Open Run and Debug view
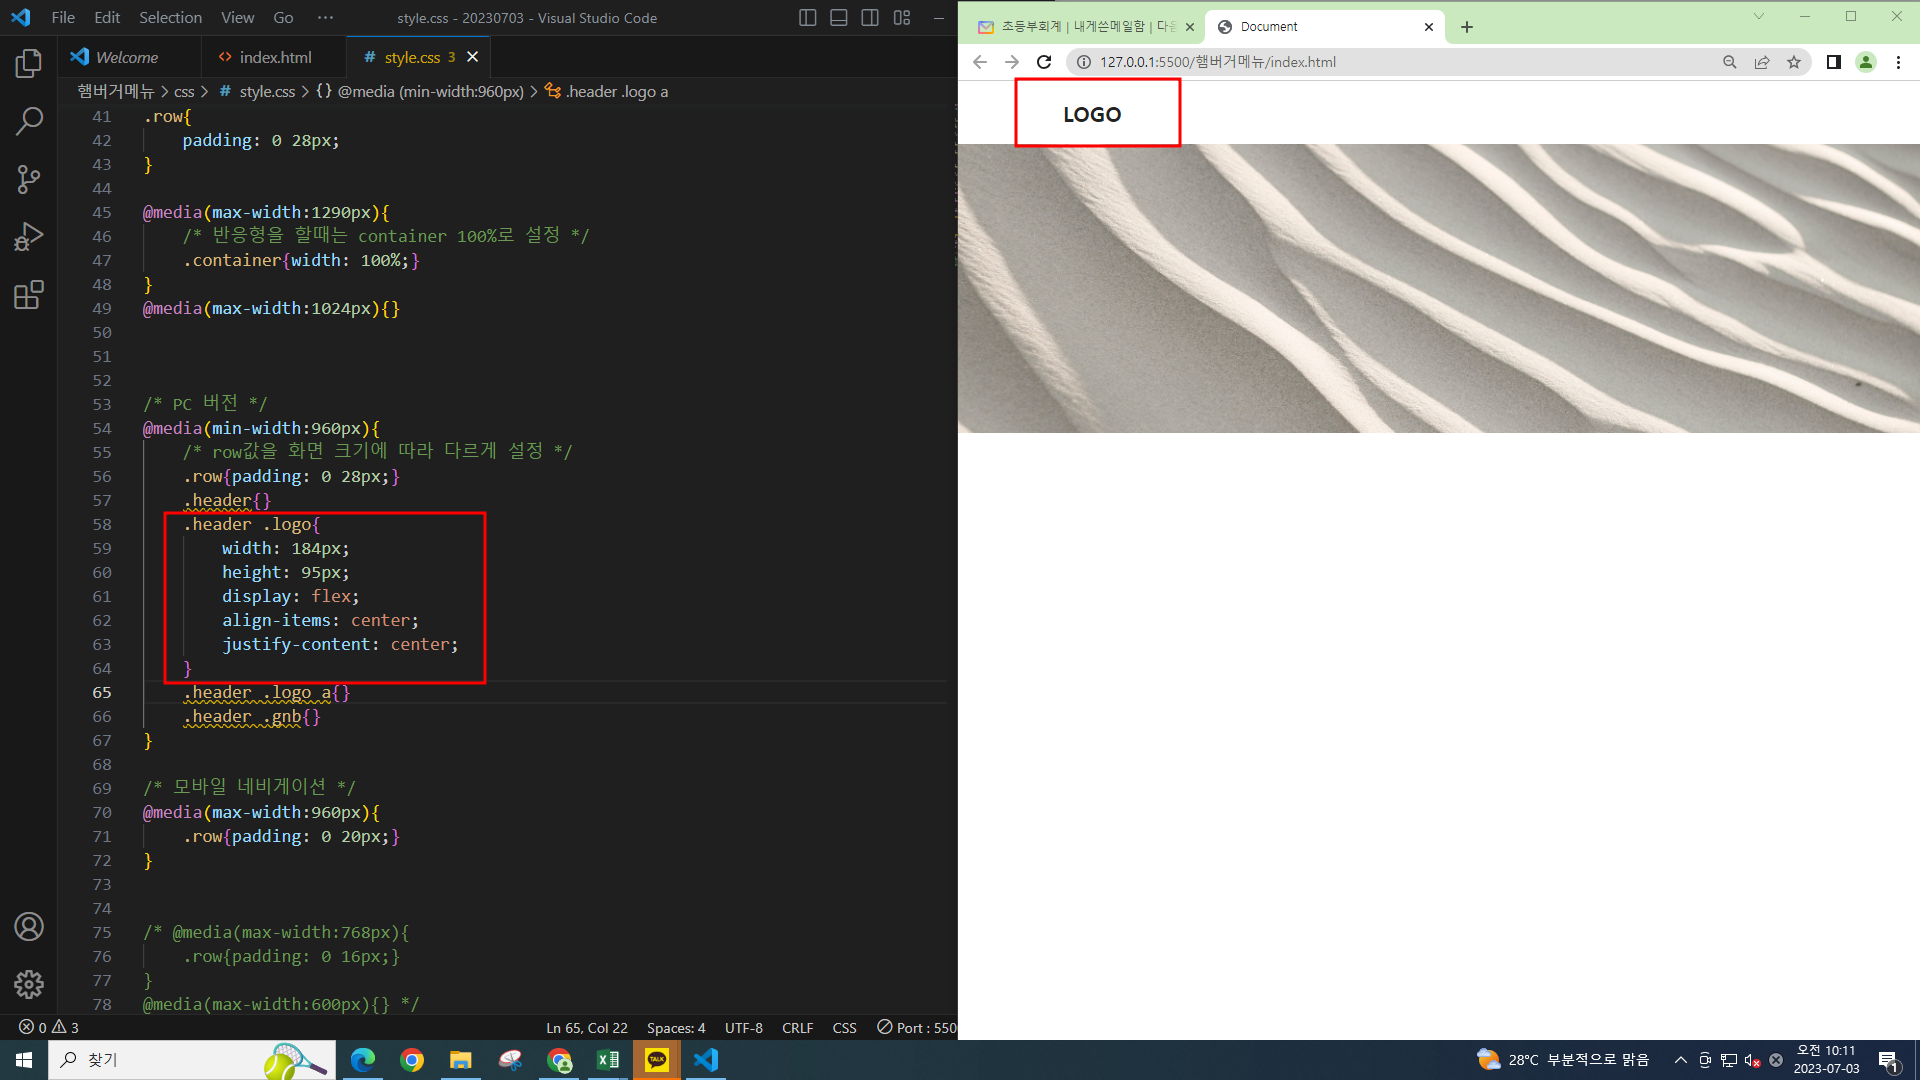The image size is (1920, 1080). click(29, 237)
